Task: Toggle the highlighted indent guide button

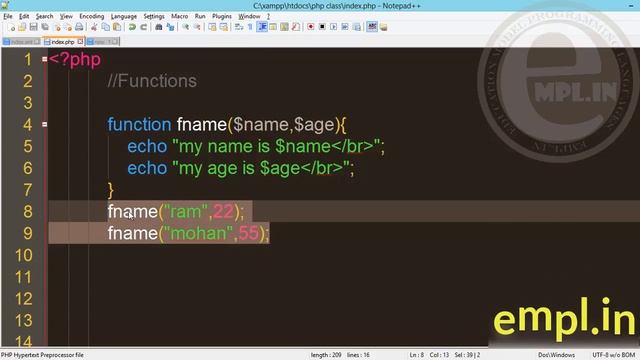Action: point(262,27)
